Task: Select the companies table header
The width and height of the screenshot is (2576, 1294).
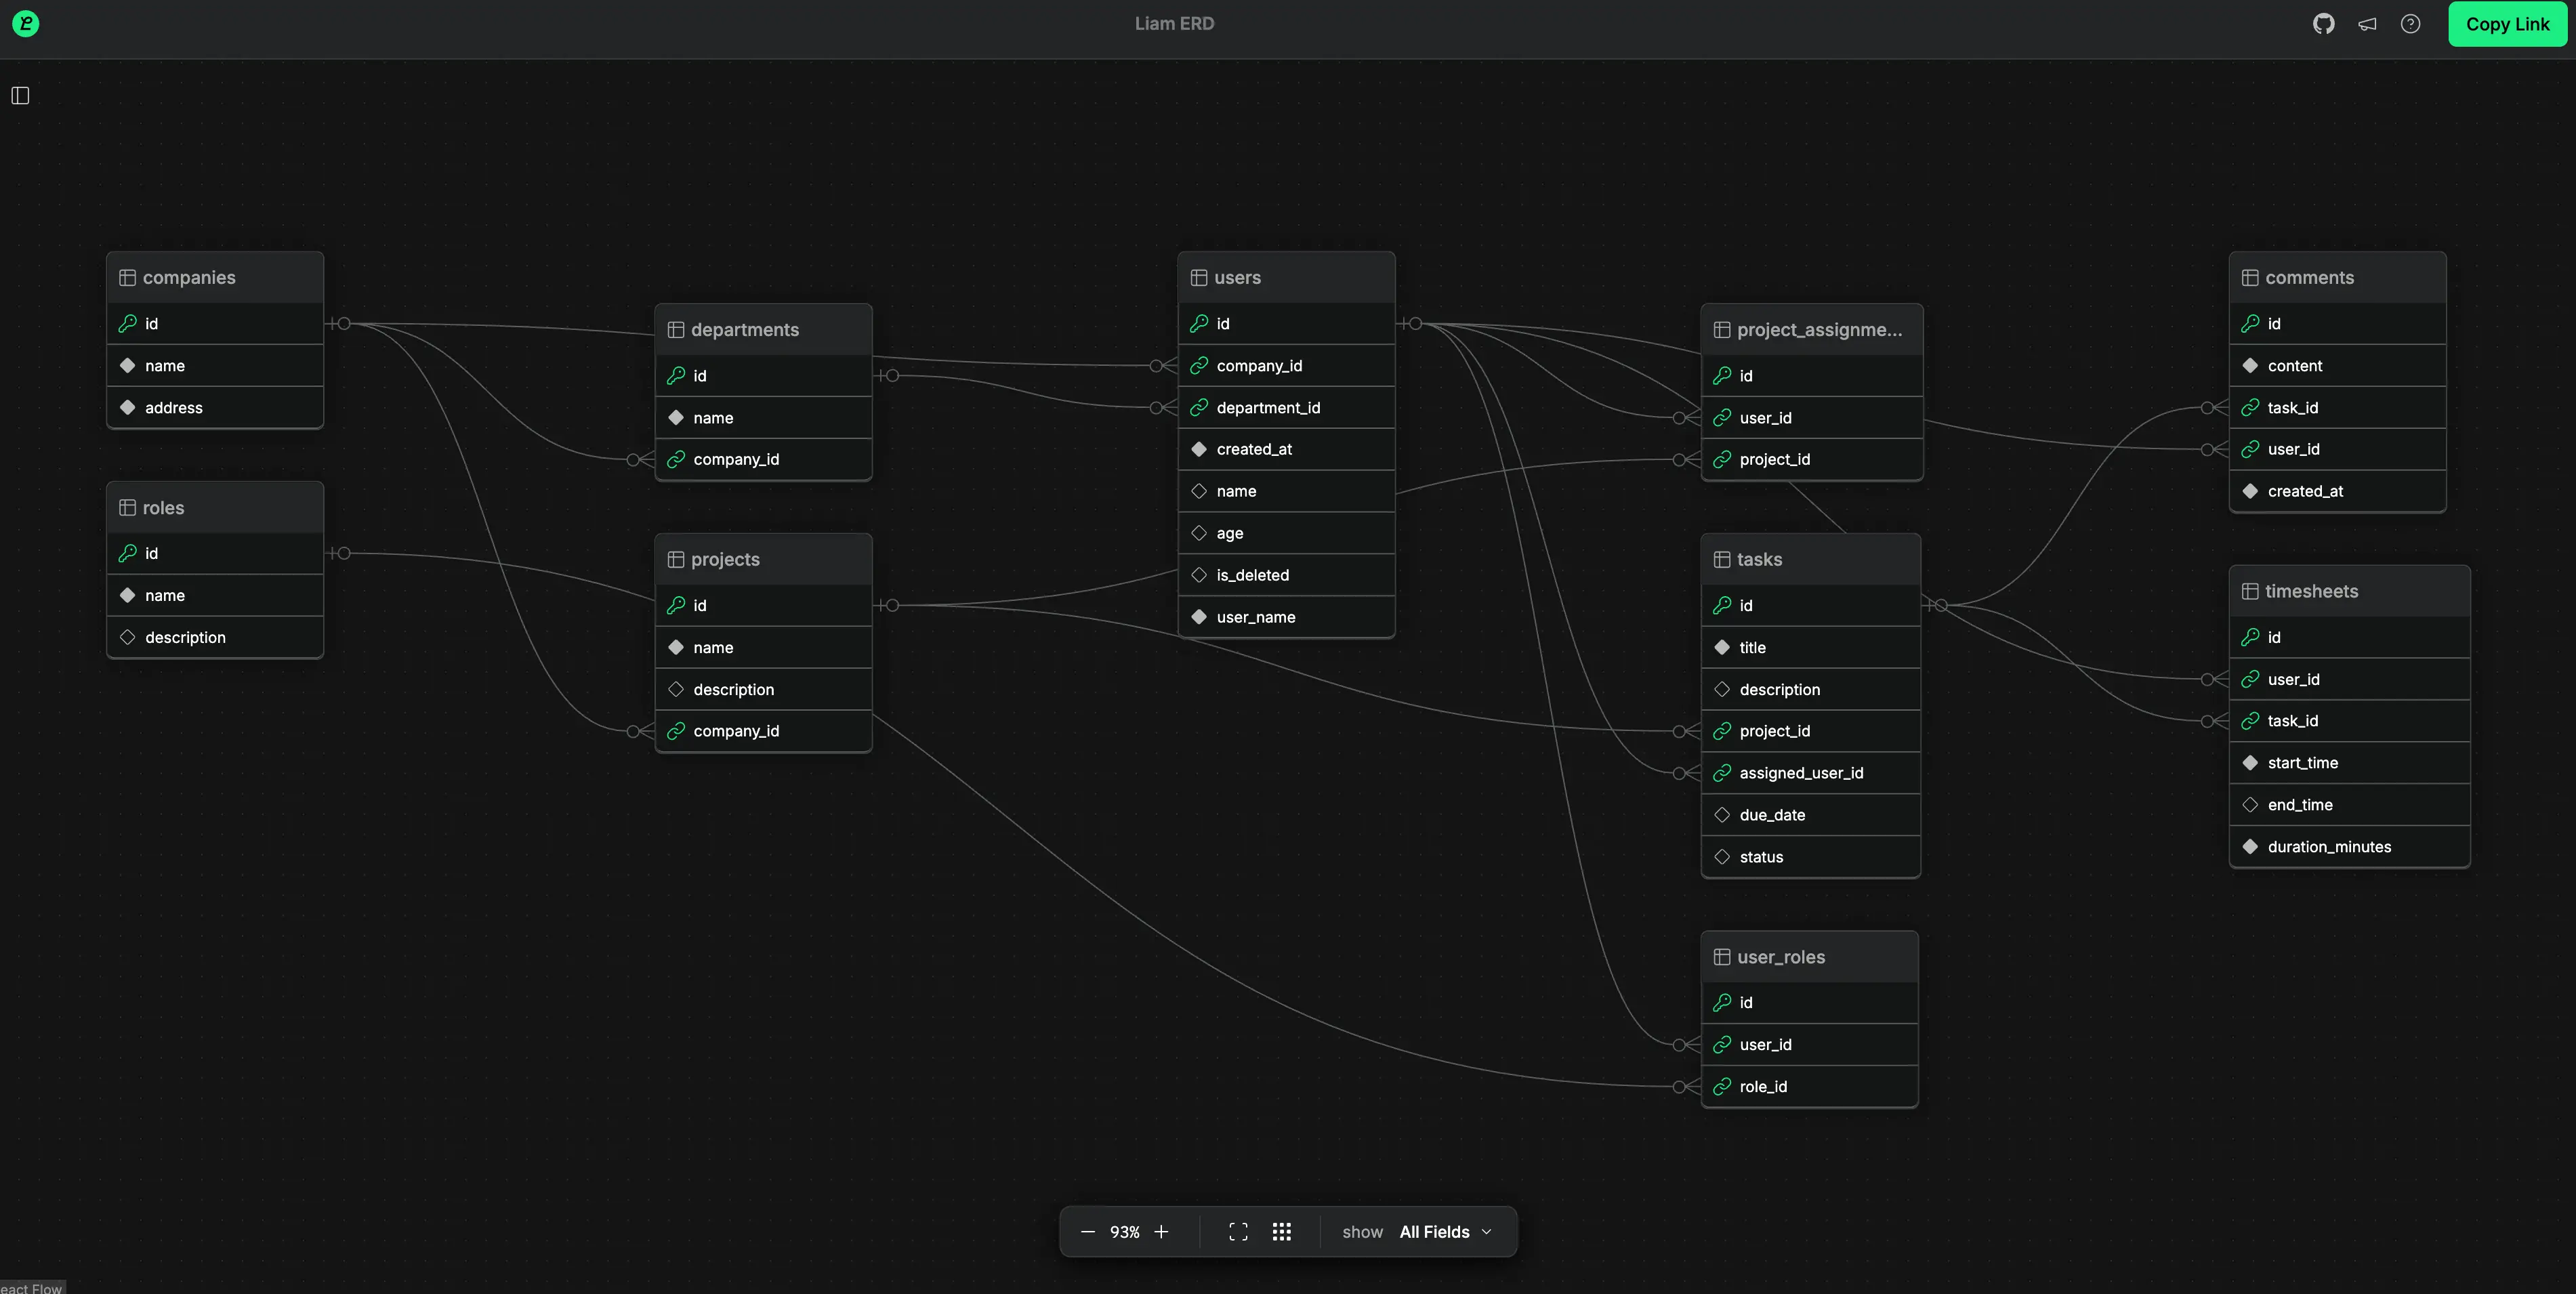Action: (x=215, y=278)
